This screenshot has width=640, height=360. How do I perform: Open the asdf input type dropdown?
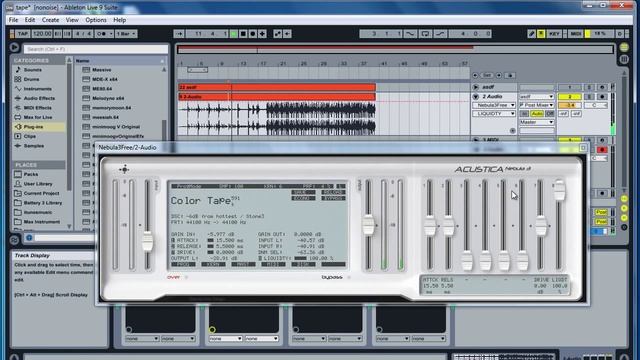(x=537, y=97)
